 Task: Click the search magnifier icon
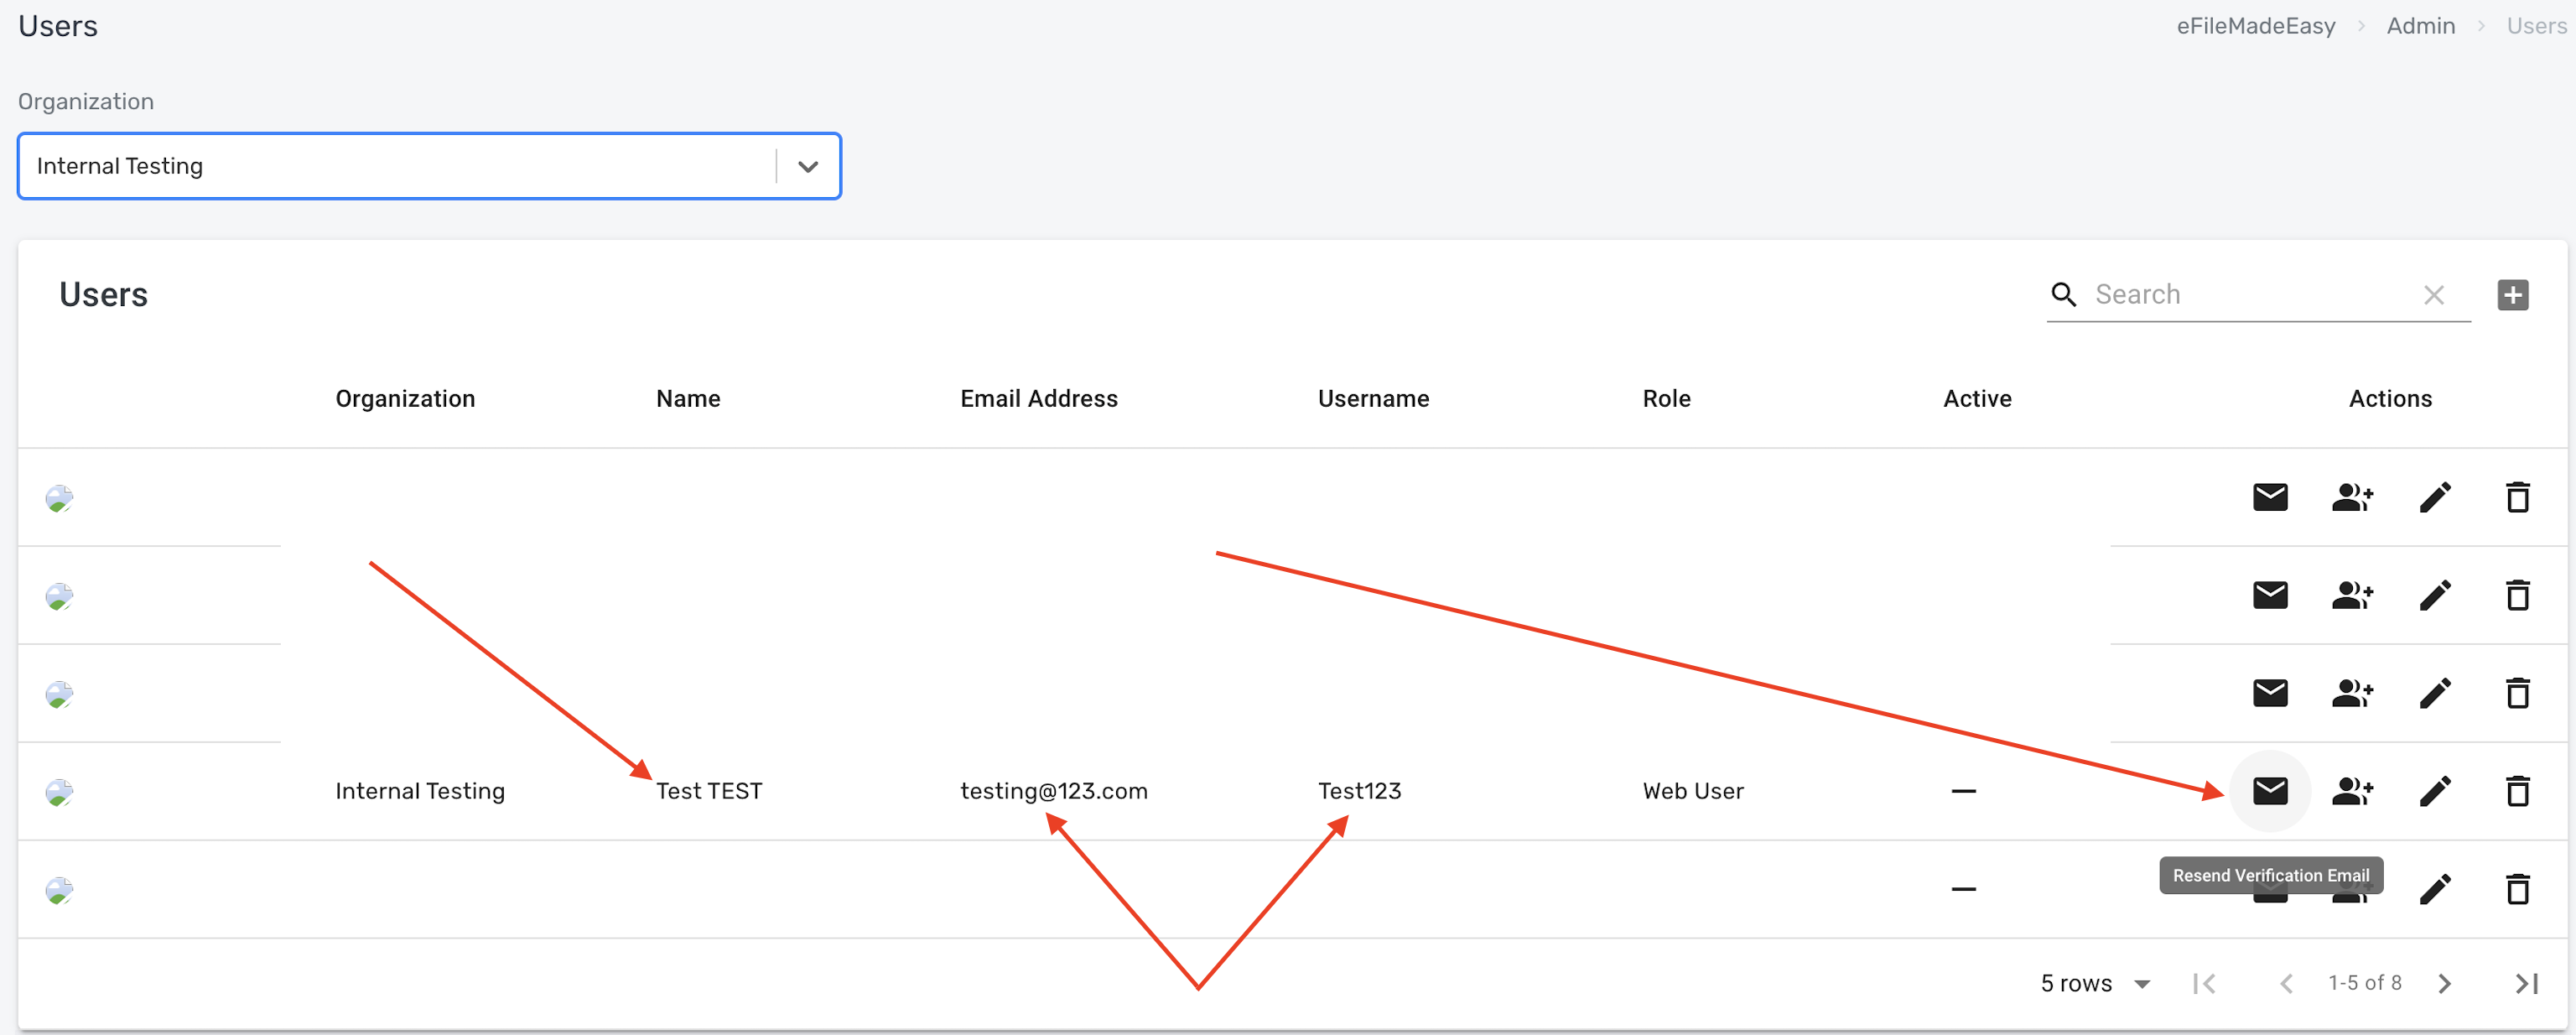click(x=2063, y=294)
